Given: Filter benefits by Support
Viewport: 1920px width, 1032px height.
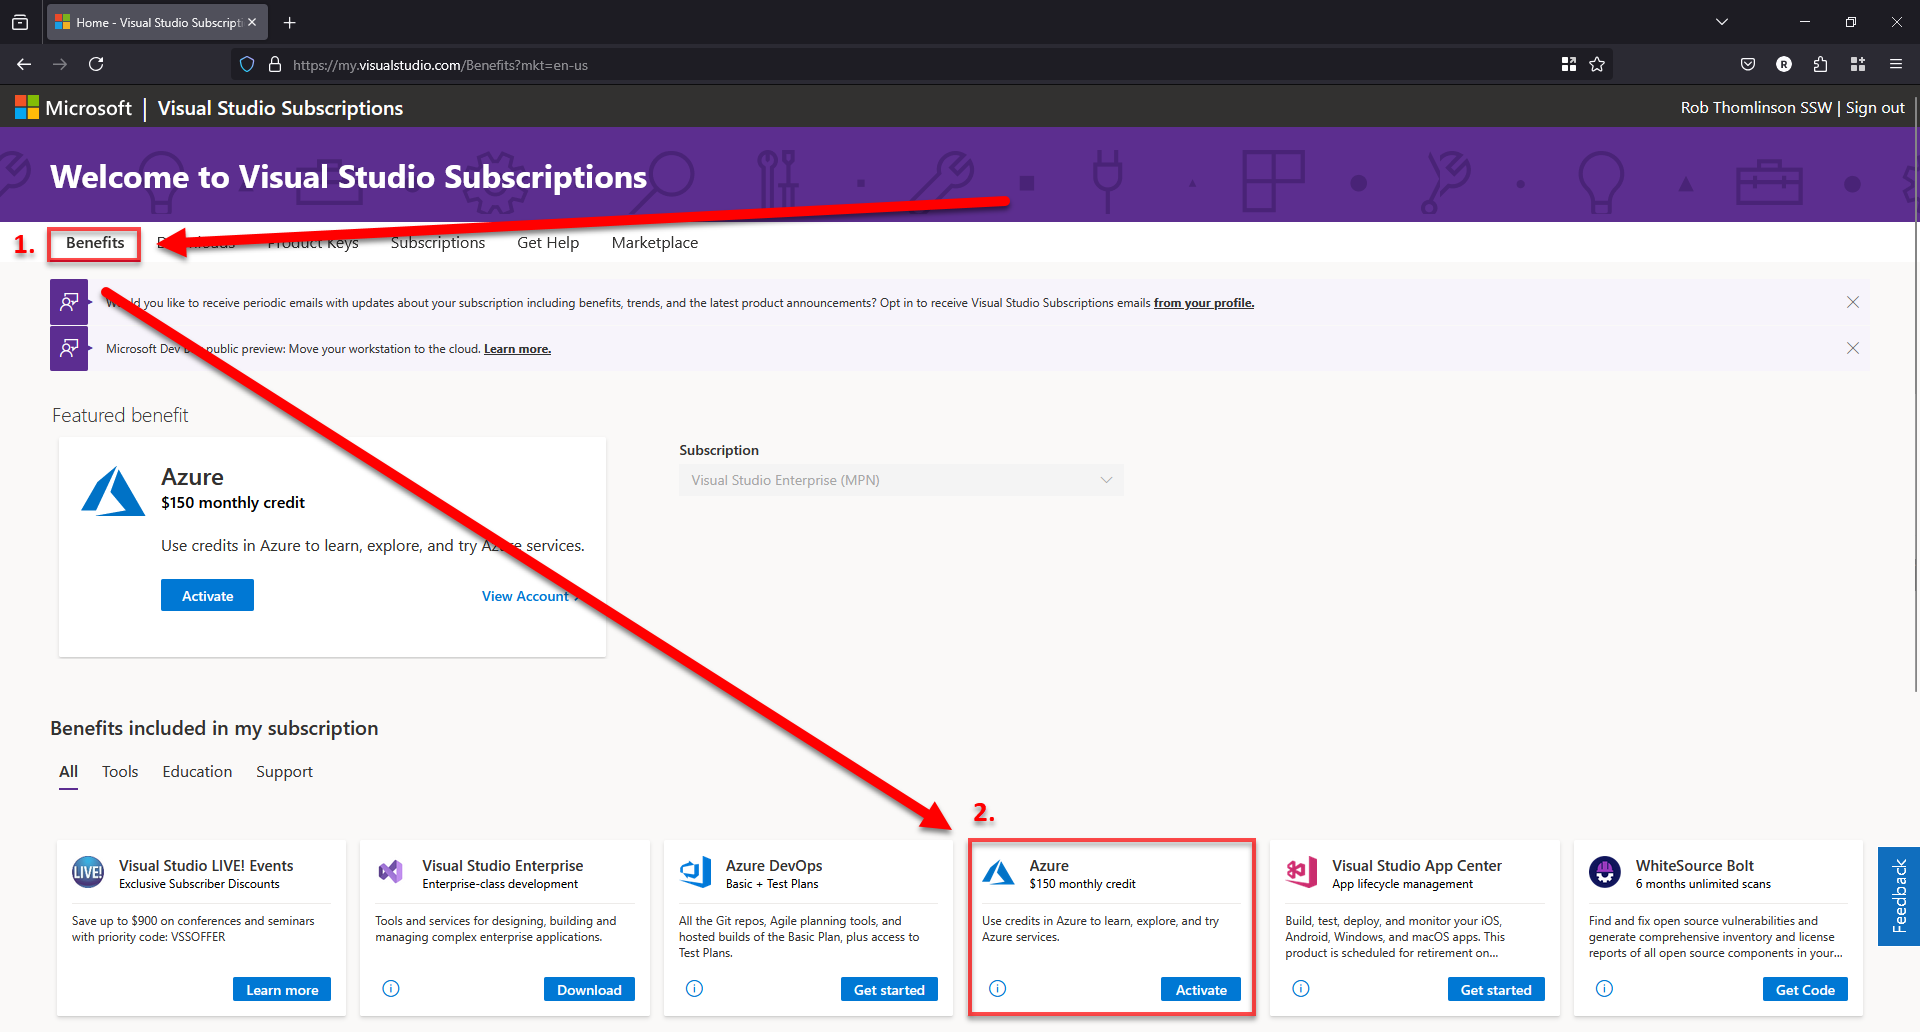Looking at the screenshot, I should (284, 772).
